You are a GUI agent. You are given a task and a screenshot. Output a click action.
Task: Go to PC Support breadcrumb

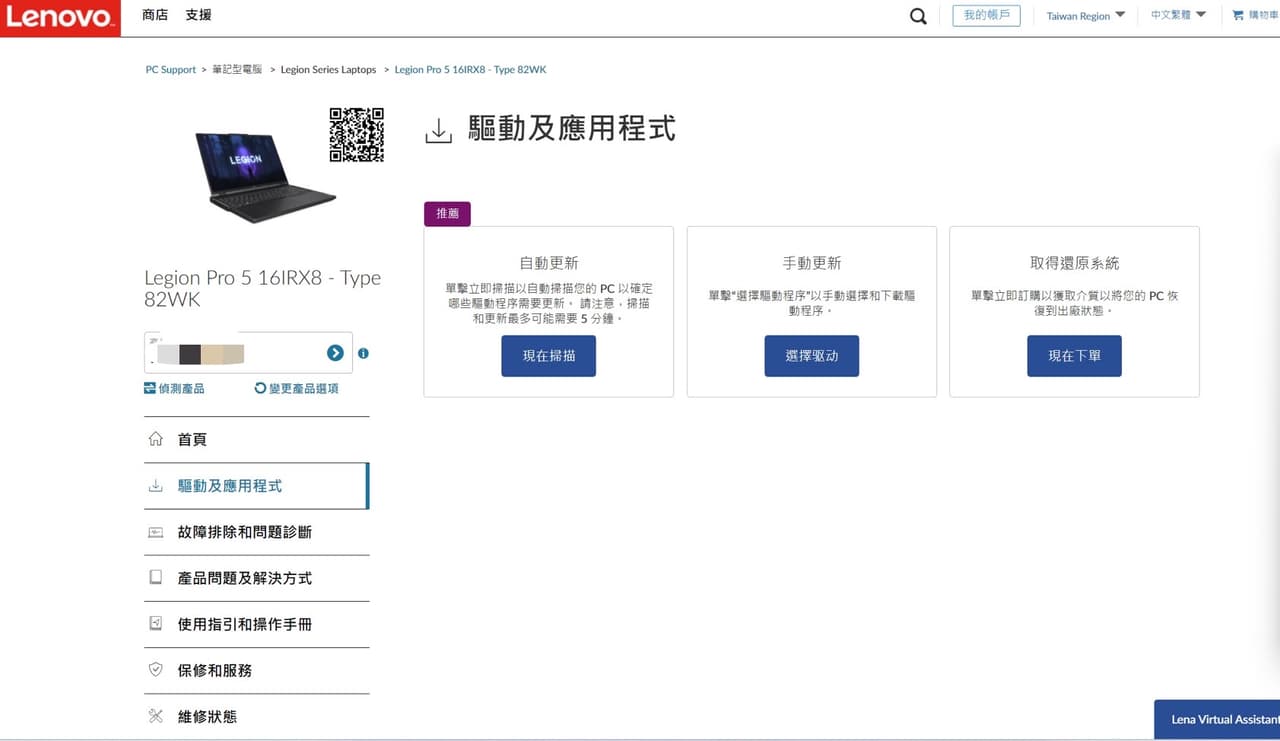point(171,70)
